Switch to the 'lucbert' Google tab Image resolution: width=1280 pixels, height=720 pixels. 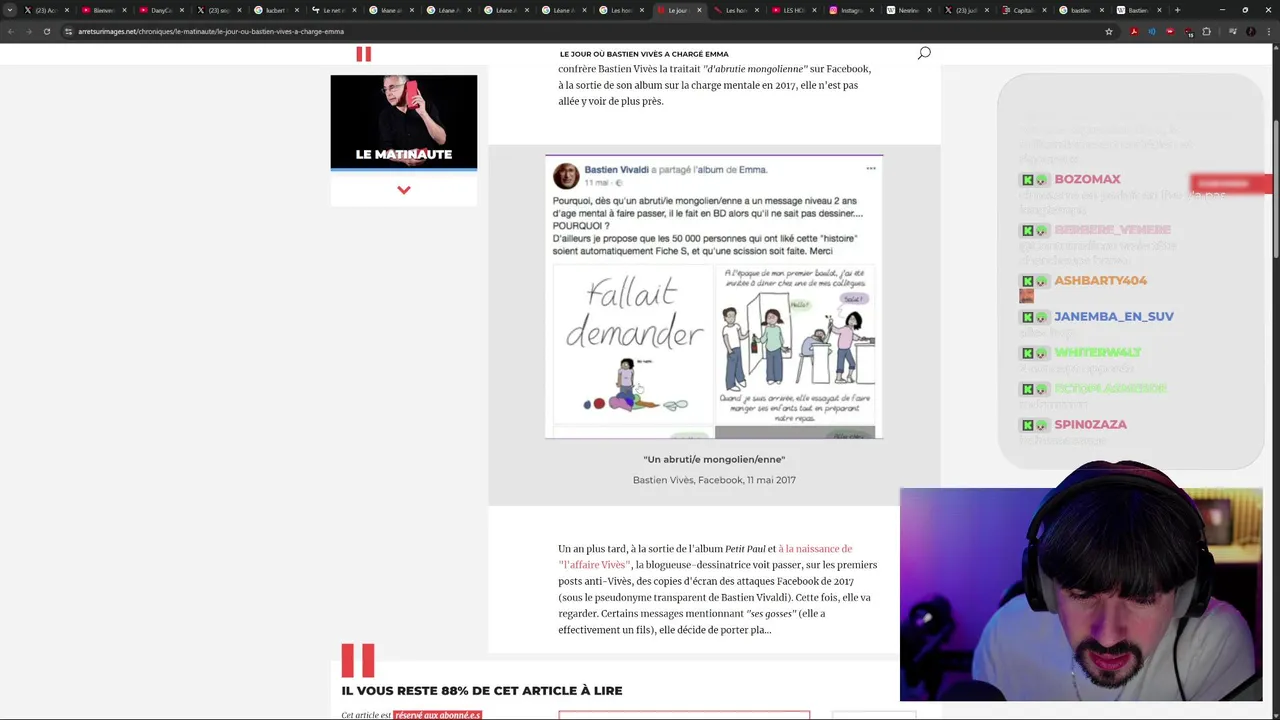click(x=275, y=10)
